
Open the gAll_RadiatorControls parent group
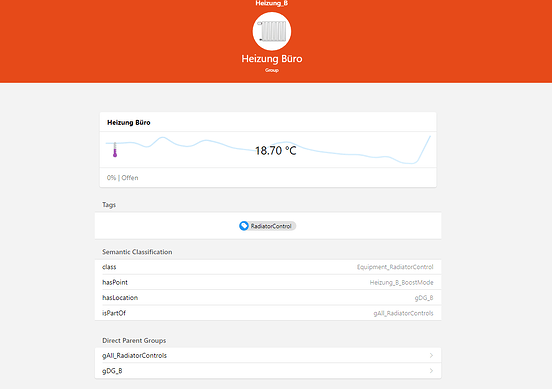click(268, 356)
